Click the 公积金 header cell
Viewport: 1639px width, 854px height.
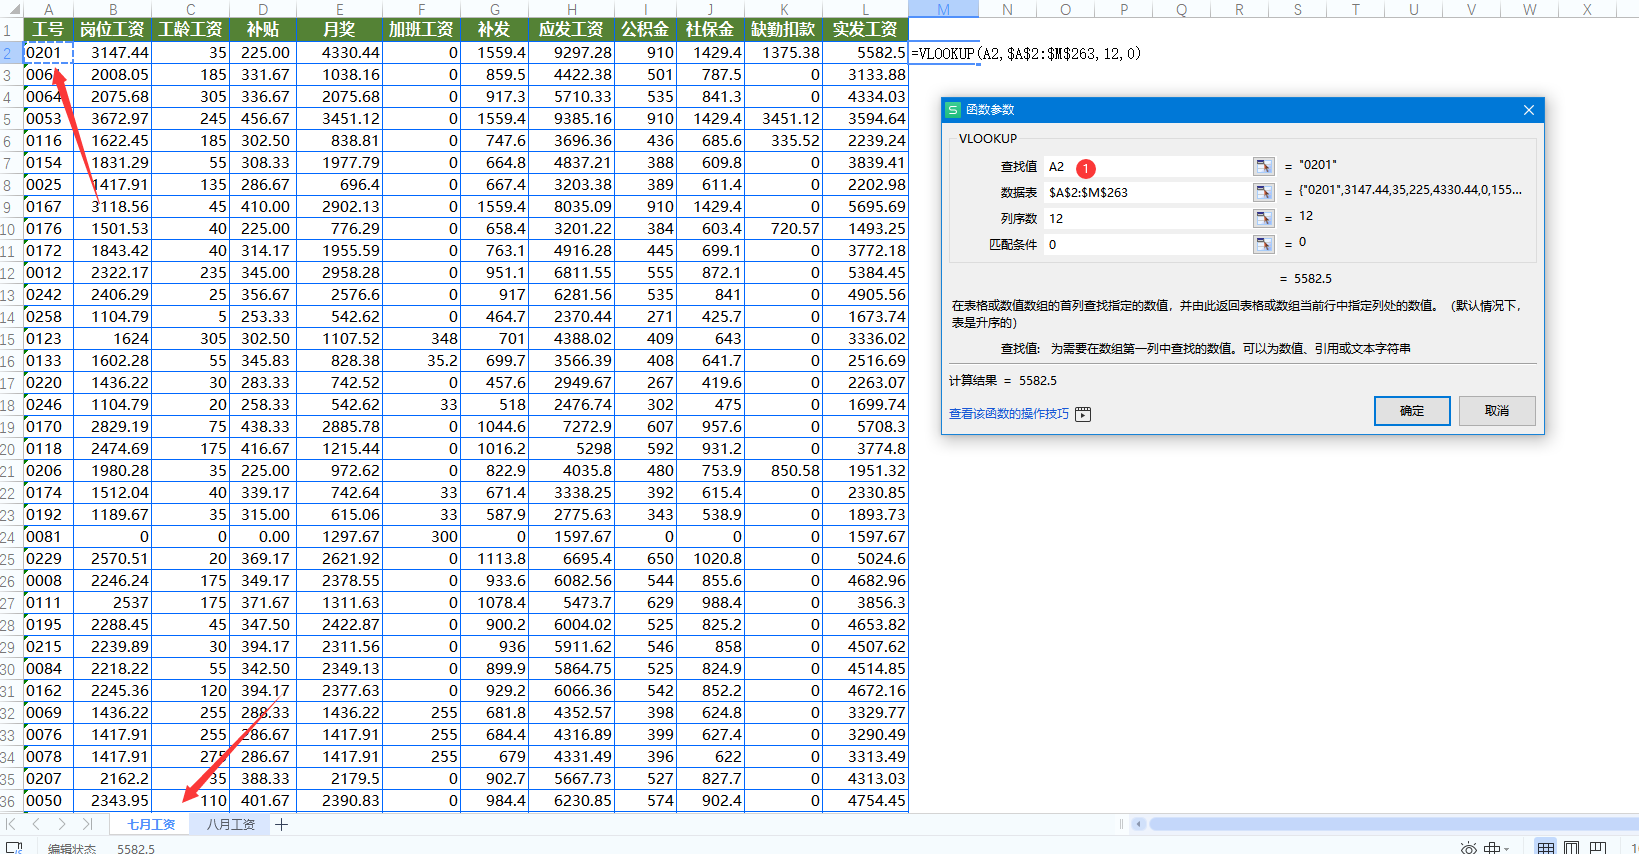tap(645, 30)
